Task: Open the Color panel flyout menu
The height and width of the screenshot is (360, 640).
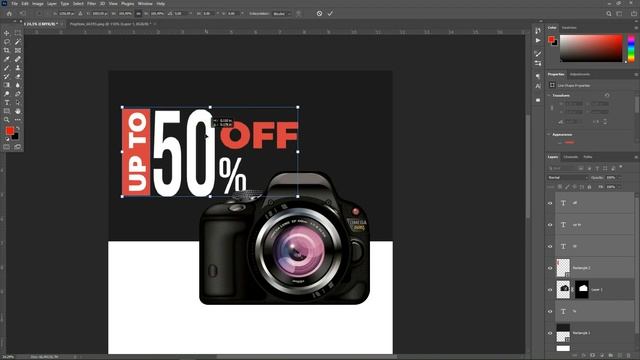Action: [x=636, y=28]
